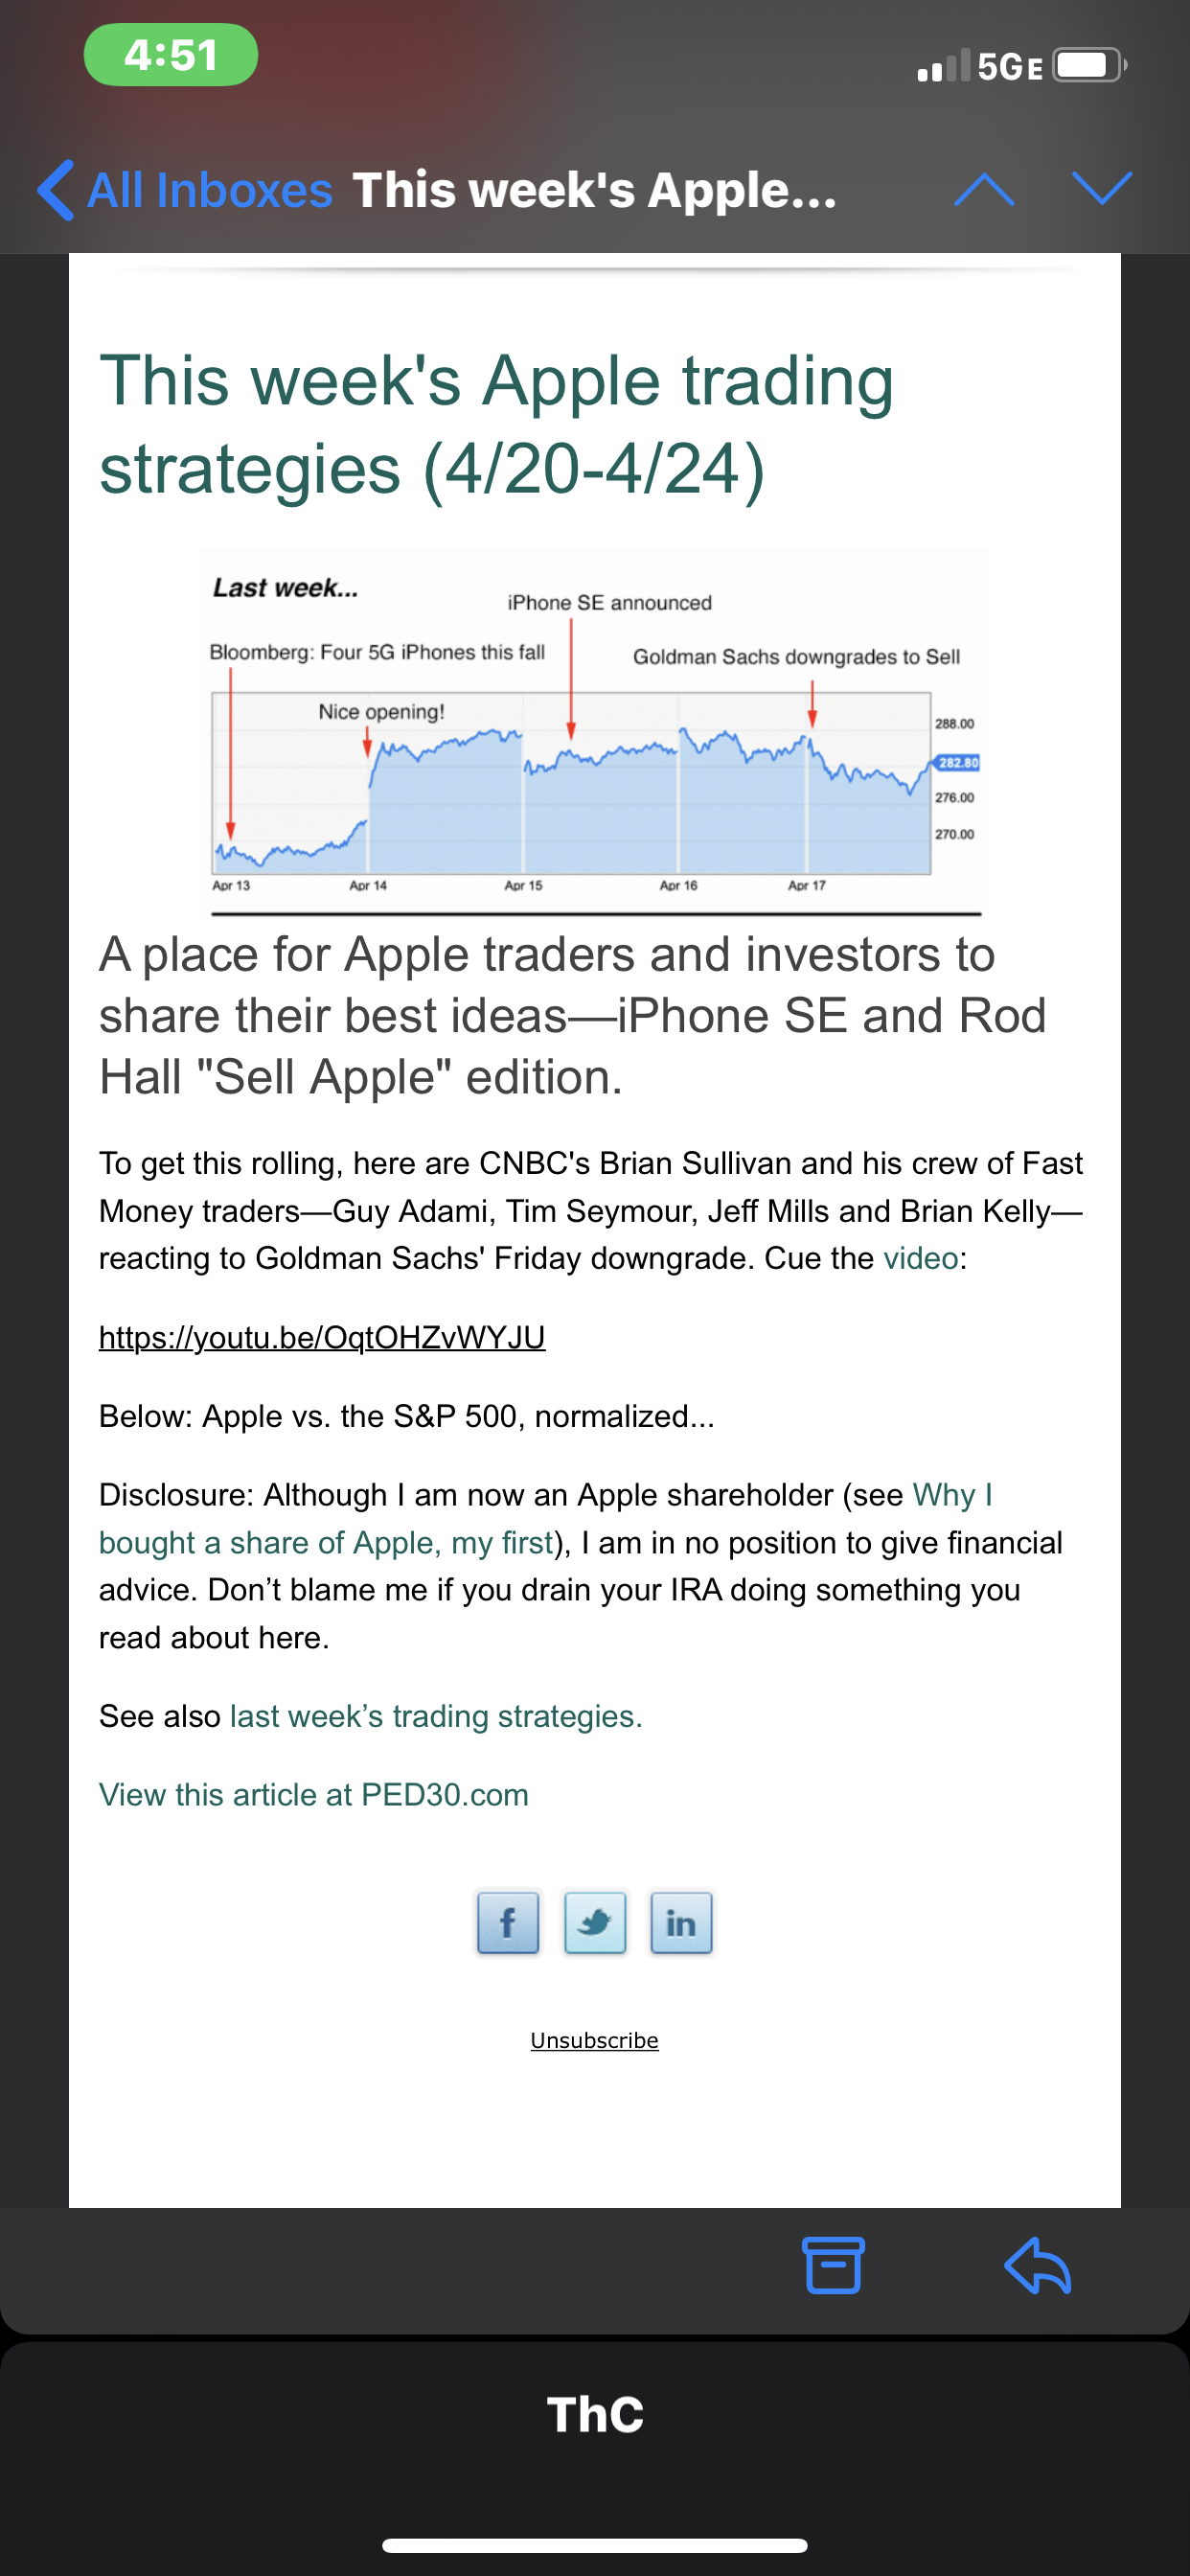
Task: Open the YouTube video URL link
Action: pos(322,1337)
